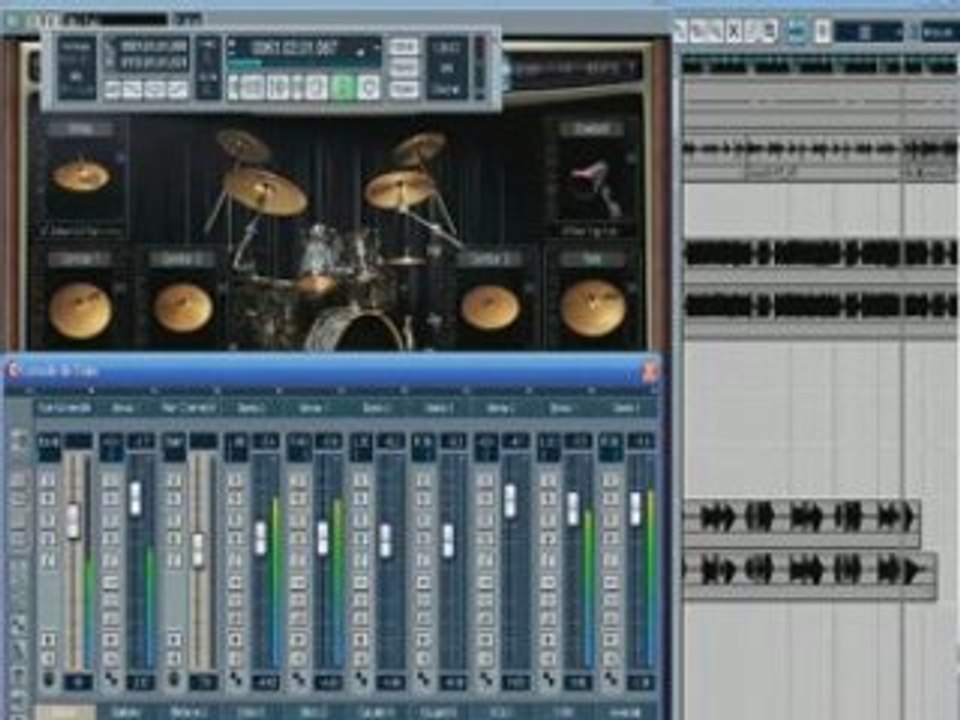Click the bottom-left cymbal image in drum plugin

[x=80, y=310]
